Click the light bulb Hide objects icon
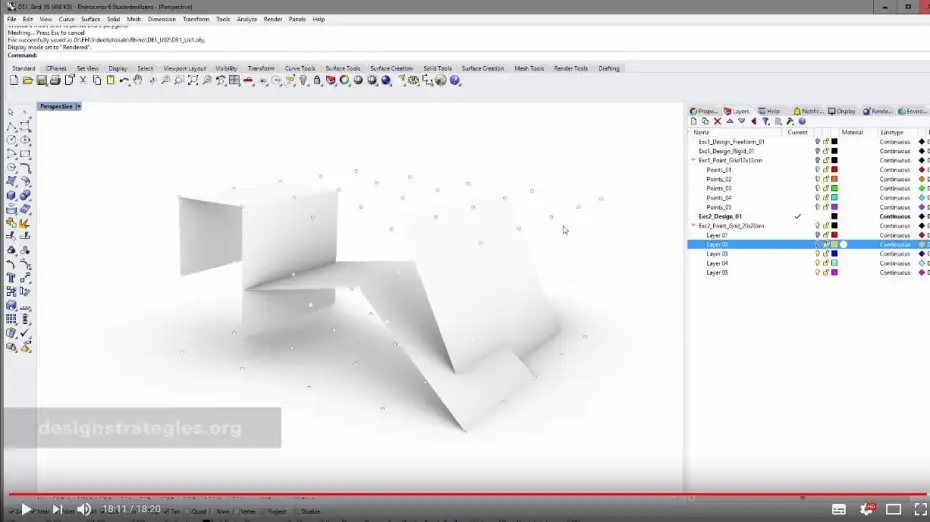The height and width of the screenshot is (522, 930). click(303, 80)
